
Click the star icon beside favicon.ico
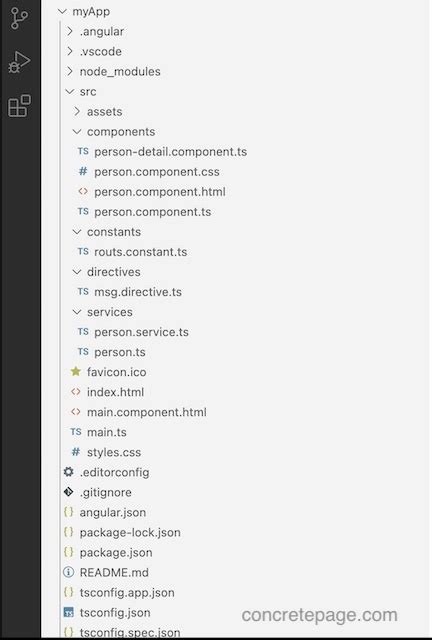[76, 371]
